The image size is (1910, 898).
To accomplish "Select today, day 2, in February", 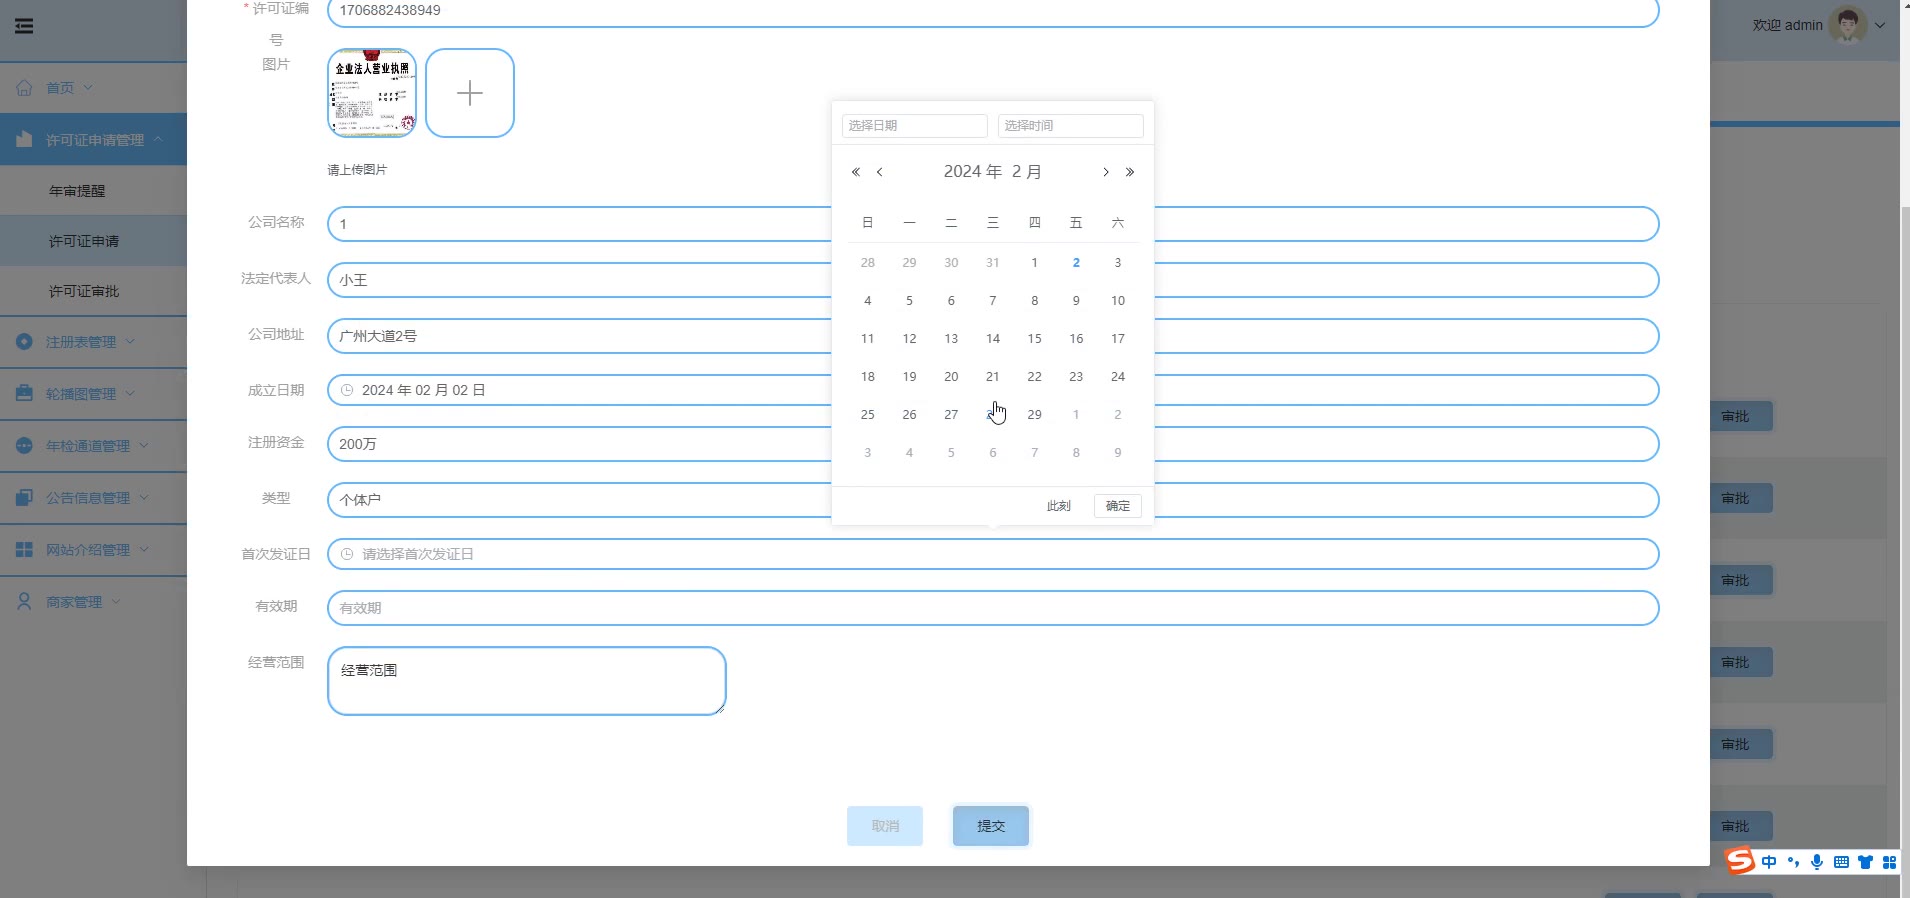I will coord(1076,263).
